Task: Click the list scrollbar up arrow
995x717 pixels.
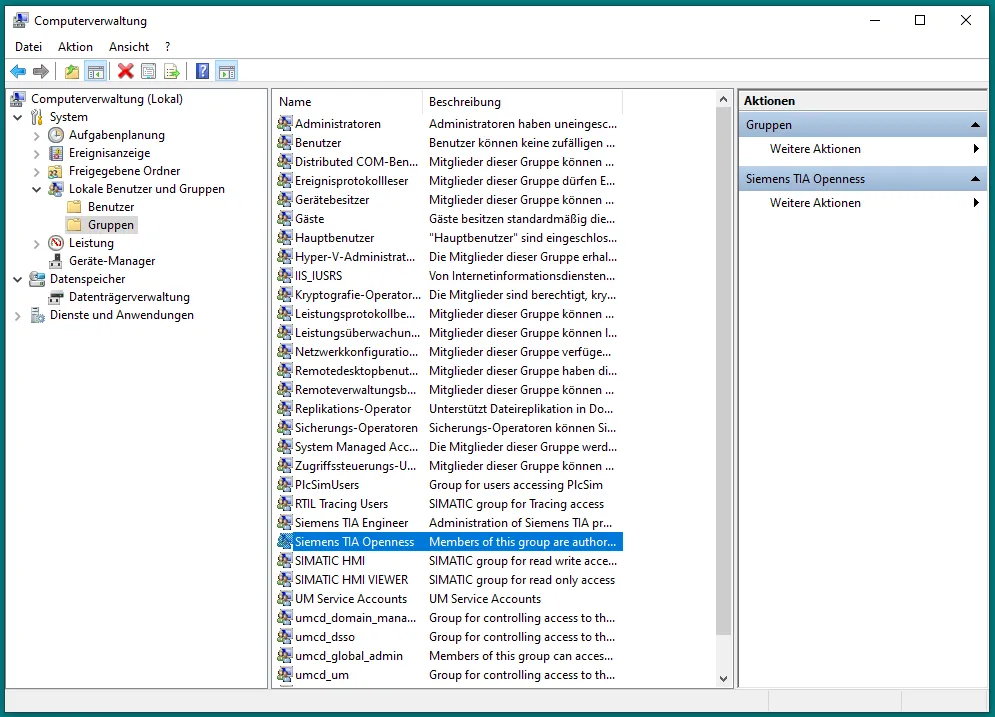Action: [723, 99]
